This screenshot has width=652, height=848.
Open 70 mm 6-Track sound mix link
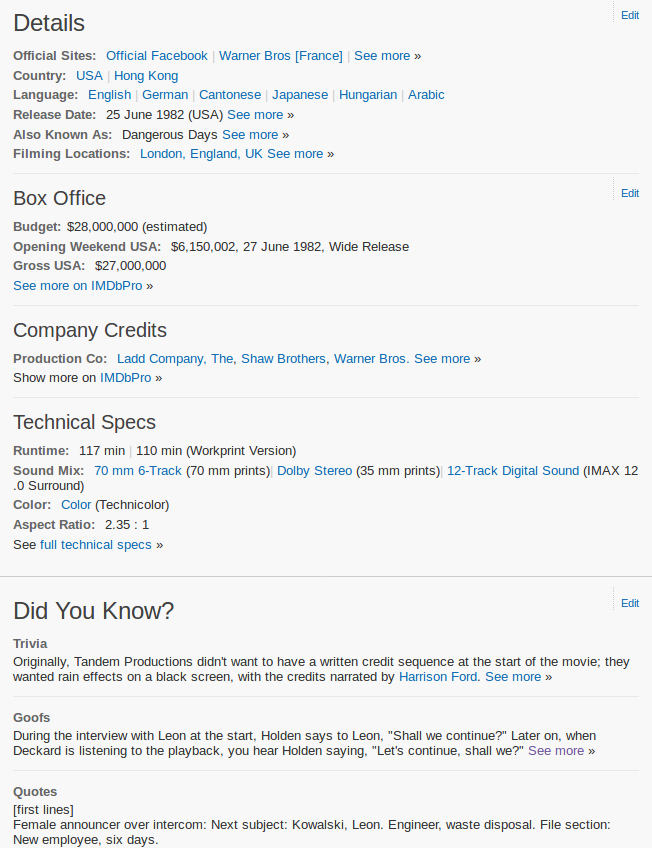[138, 471]
